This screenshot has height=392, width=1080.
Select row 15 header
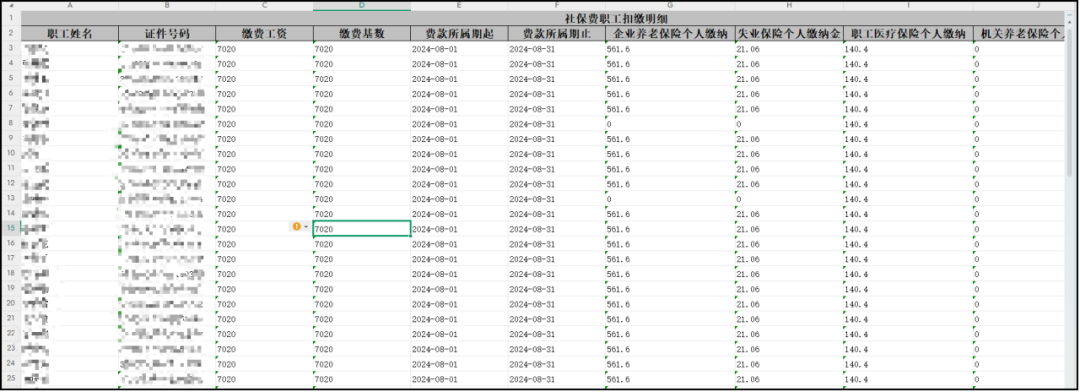(x=11, y=228)
